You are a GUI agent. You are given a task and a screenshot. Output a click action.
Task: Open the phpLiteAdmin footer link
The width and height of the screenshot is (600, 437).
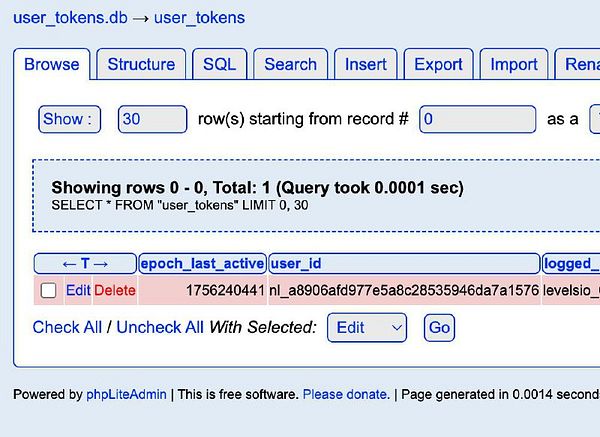click(126, 395)
